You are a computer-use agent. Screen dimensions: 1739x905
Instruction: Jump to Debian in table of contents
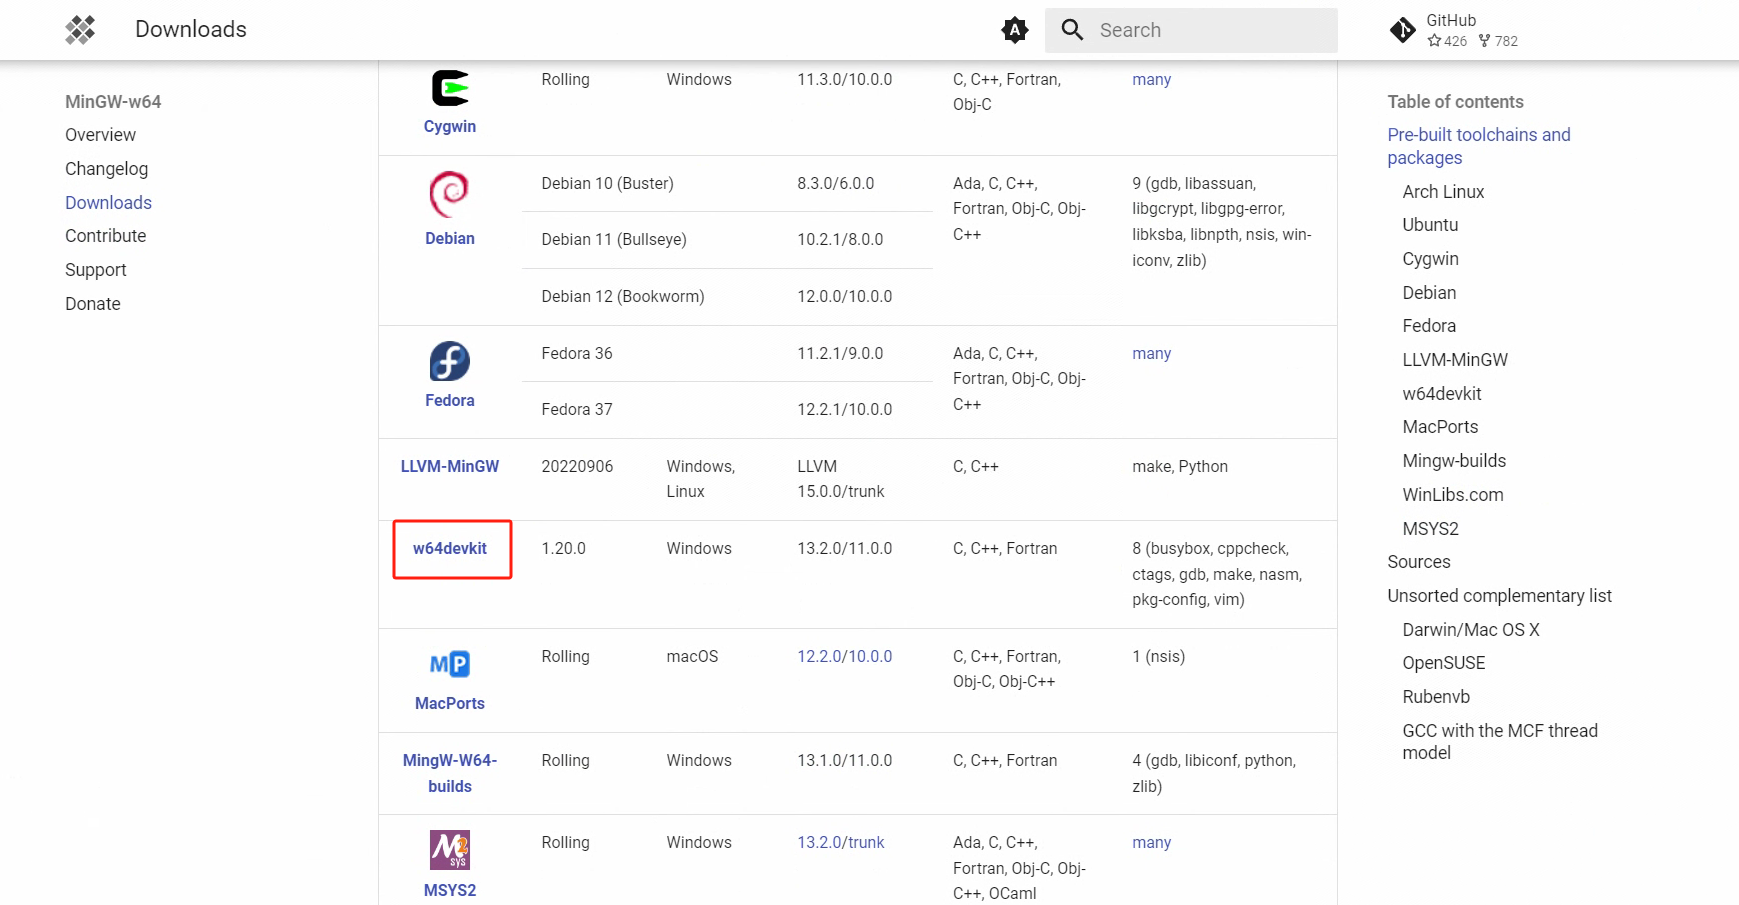coord(1429,293)
